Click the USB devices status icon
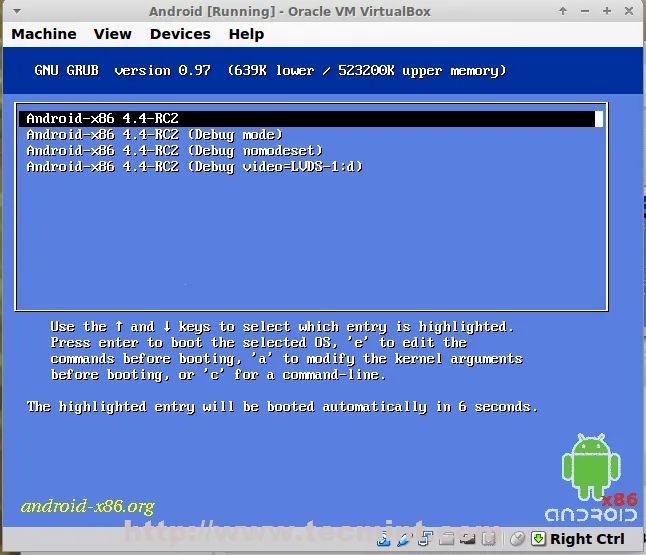 coord(405,539)
